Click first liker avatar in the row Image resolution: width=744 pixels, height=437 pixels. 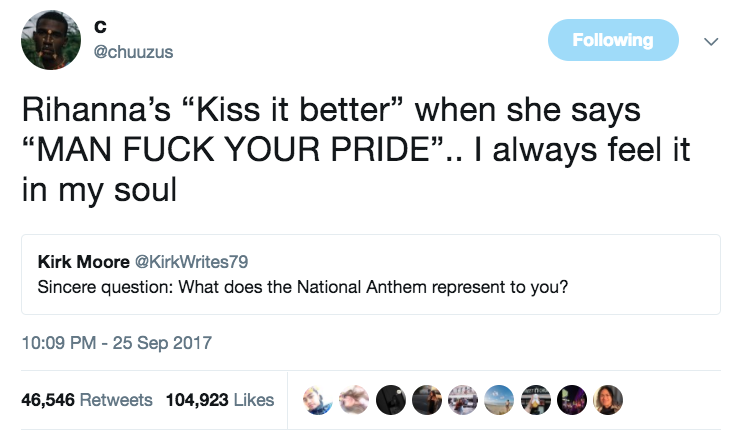click(318, 400)
